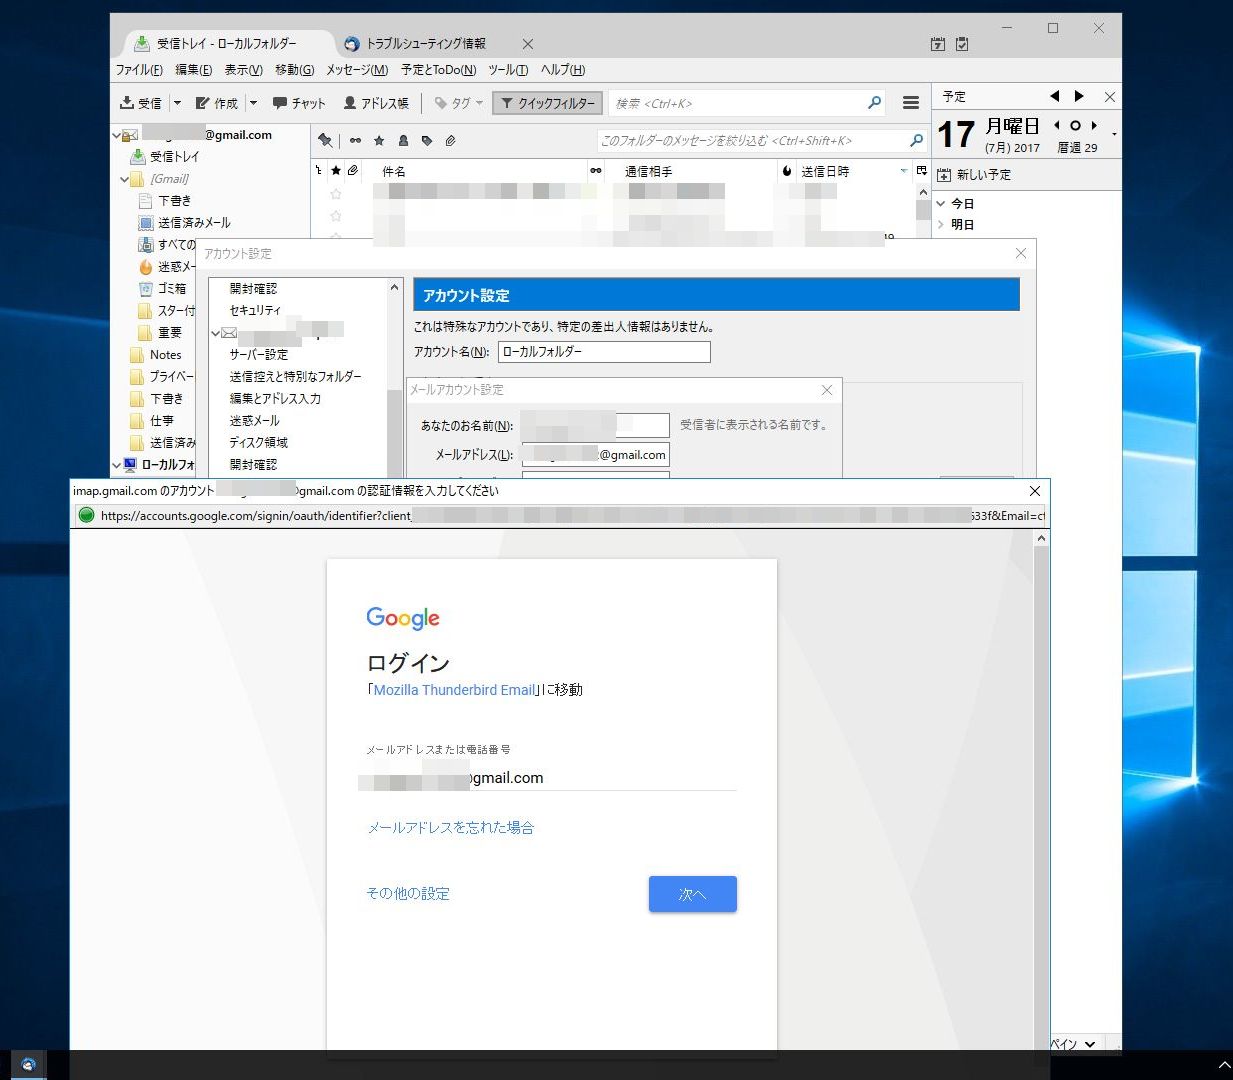Sort by the attachment column header
This screenshot has height=1080, width=1233.
point(352,171)
